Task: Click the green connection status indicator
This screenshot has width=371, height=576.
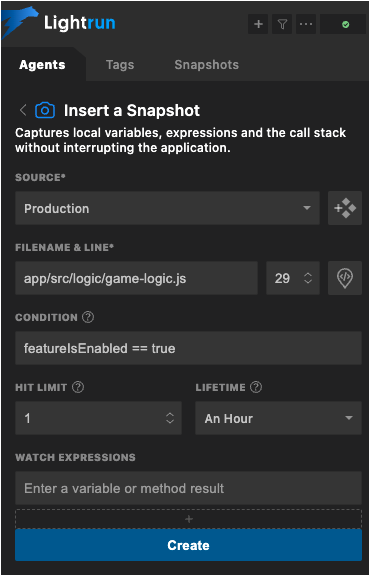Action: click(x=345, y=25)
